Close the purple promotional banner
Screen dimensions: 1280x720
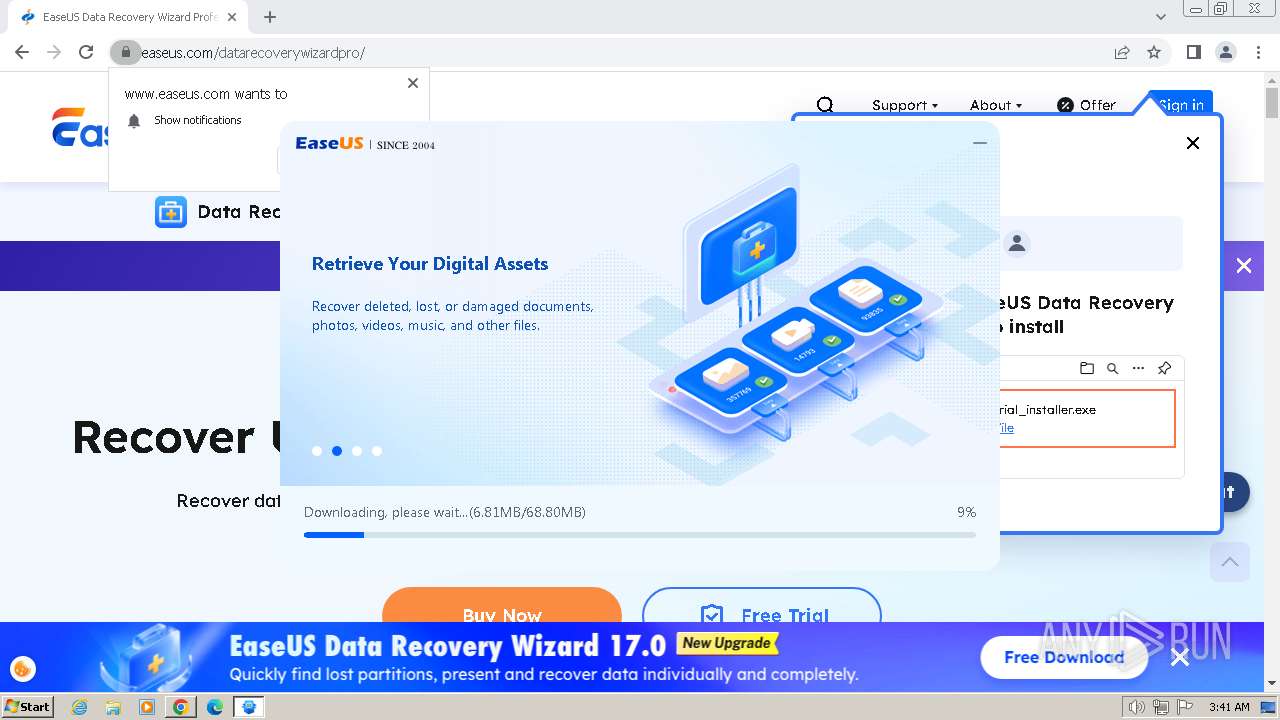(1243, 265)
